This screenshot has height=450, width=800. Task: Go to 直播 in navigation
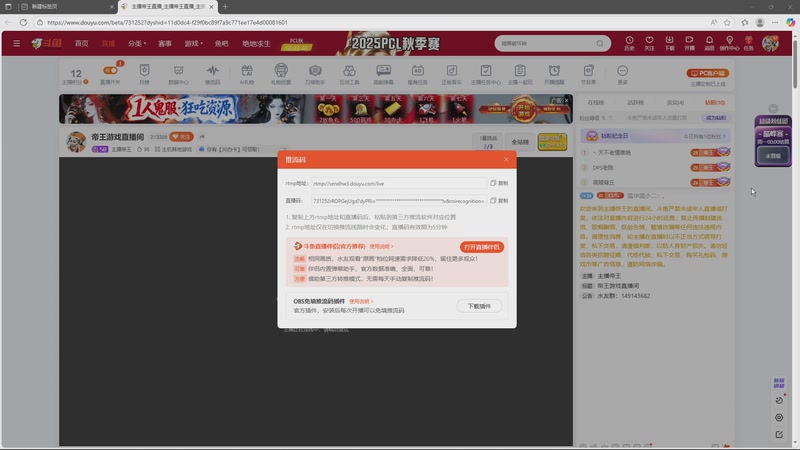(x=108, y=43)
